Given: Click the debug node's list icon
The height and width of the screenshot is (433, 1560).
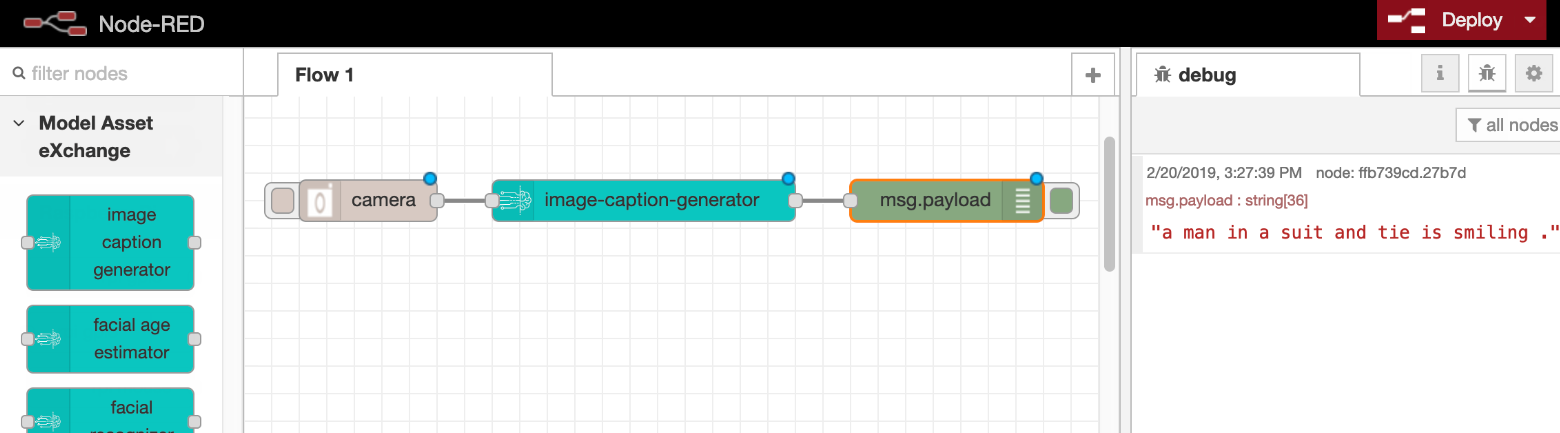Looking at the screenshot, I should [1022, 201].
